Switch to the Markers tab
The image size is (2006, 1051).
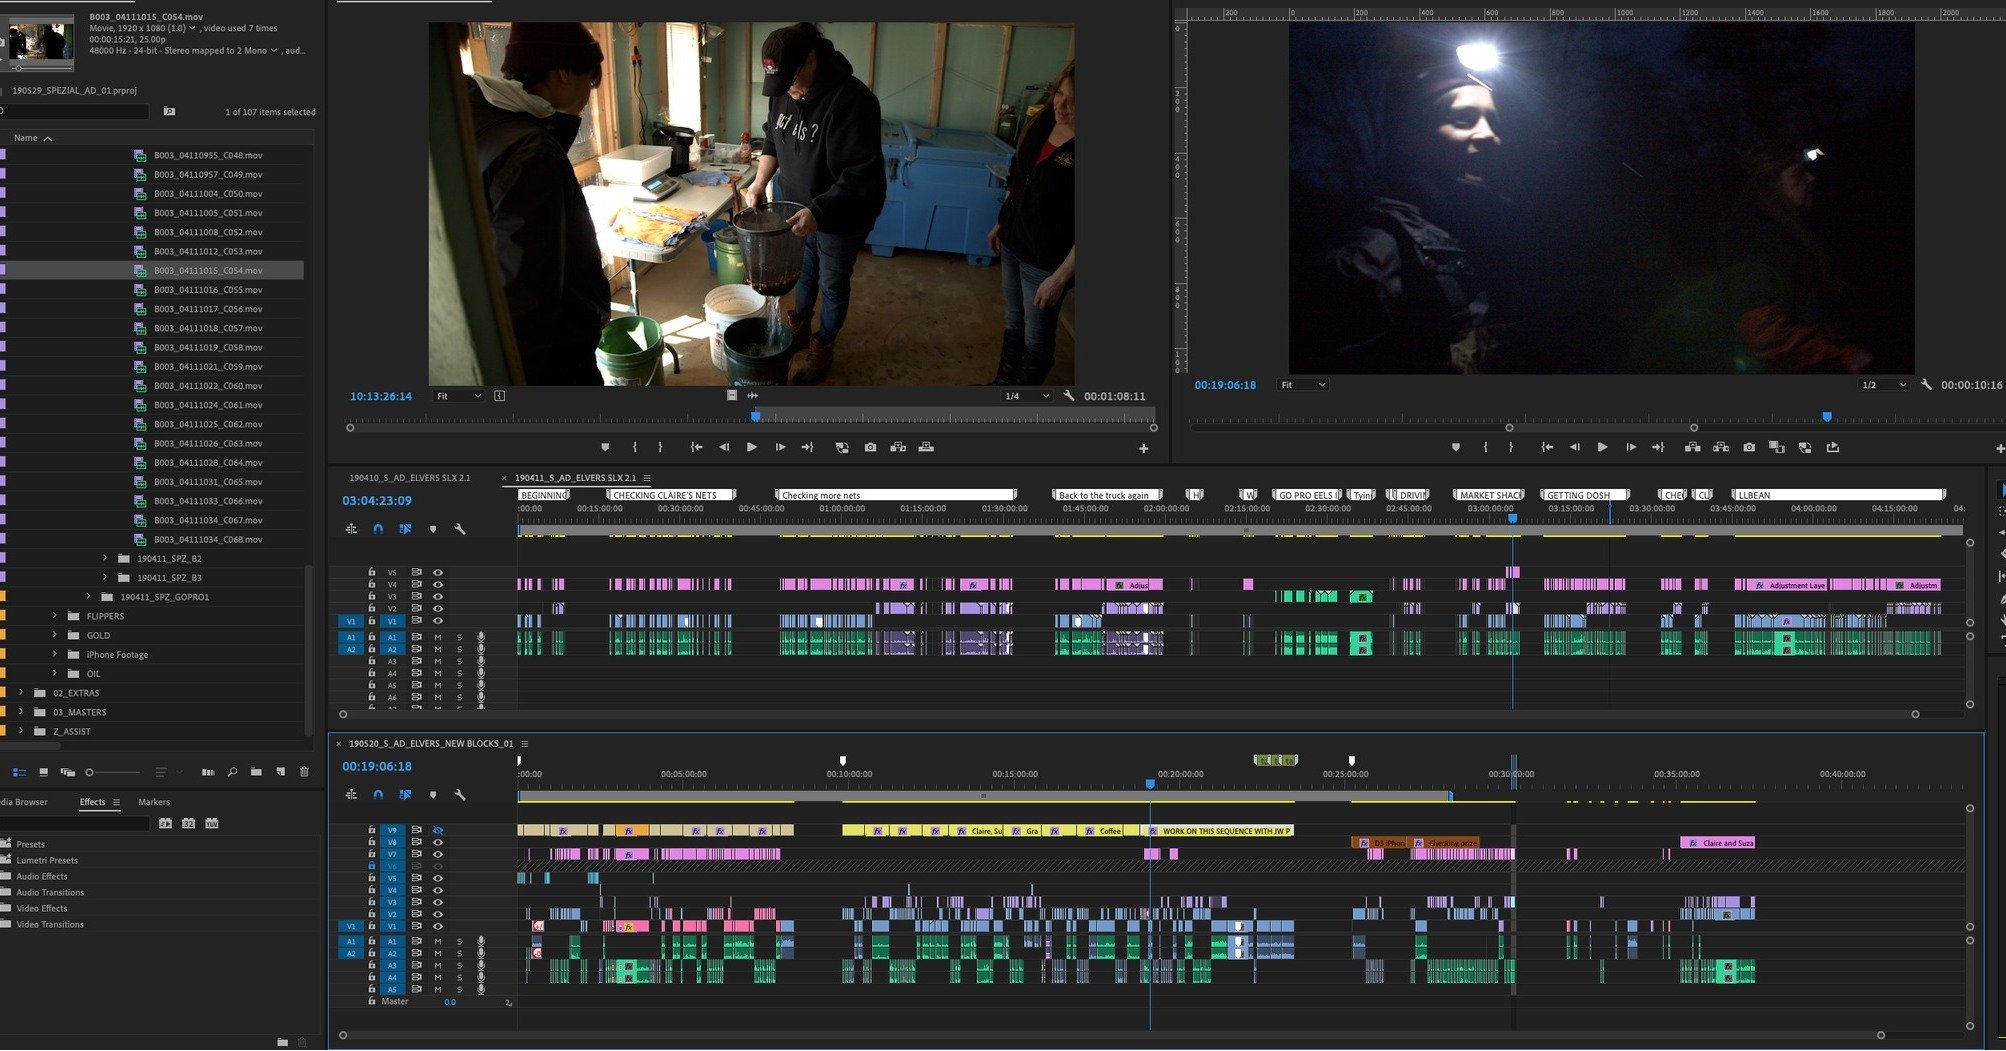tap(152, 801)
